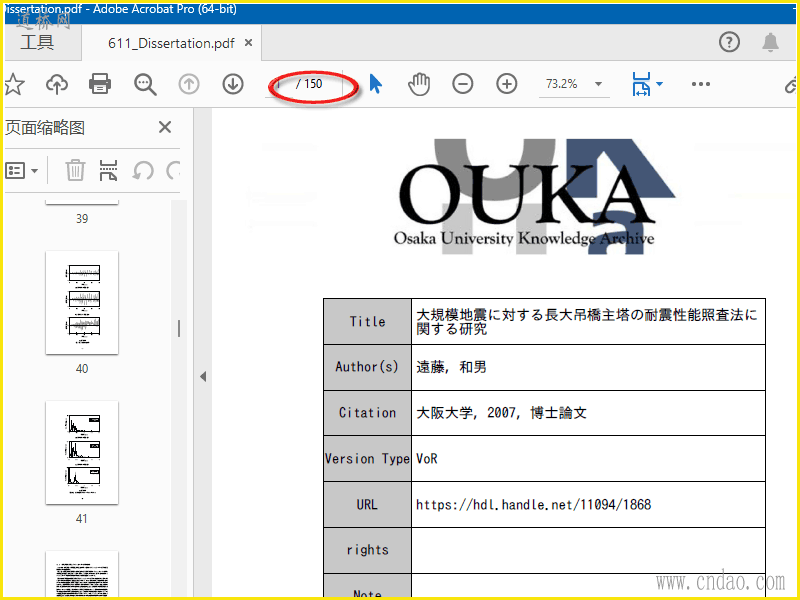Zoom in with the plus icon
Viewport: 800px width, 600px height.
point(507,84)
